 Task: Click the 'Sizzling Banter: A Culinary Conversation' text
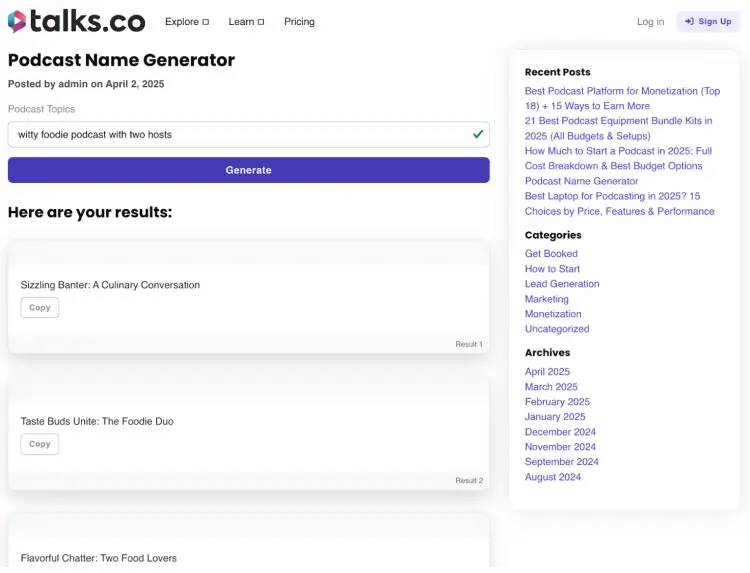click(x=110, y=285)
